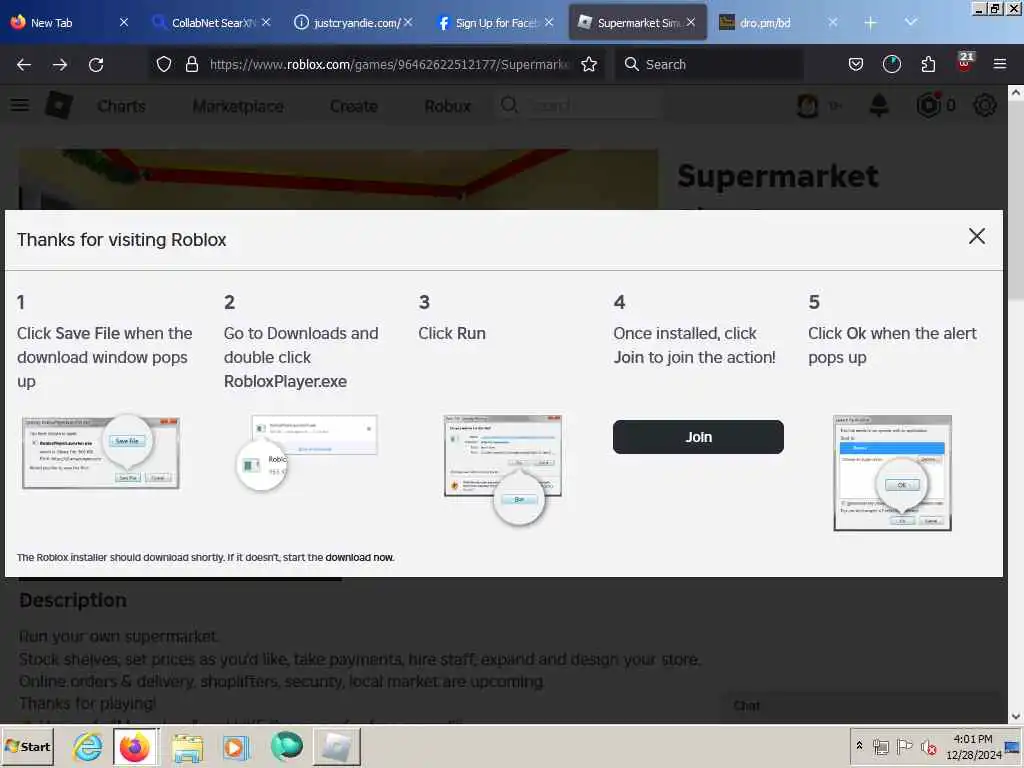Open the Extensions puzzle icon

pyautogui.click(x=928, y=64)
